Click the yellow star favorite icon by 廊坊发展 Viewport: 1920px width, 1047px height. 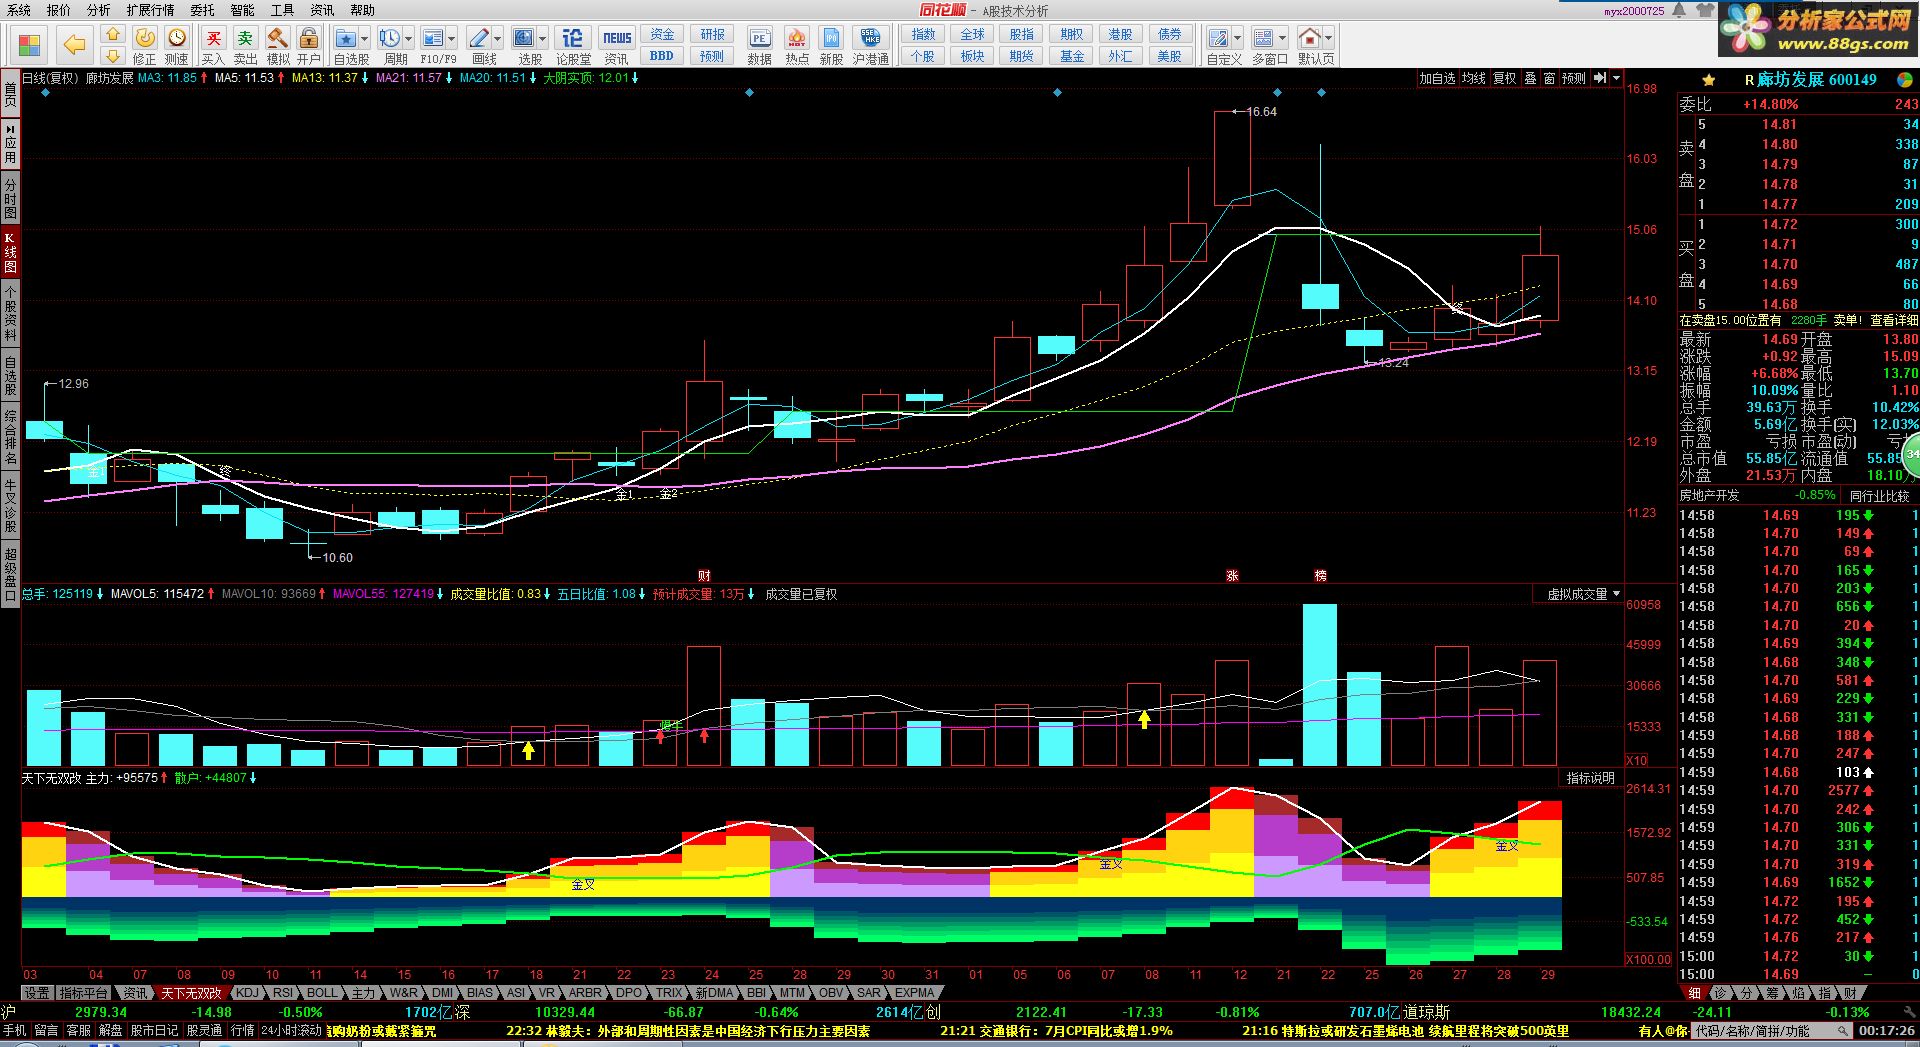(1708, 79)
